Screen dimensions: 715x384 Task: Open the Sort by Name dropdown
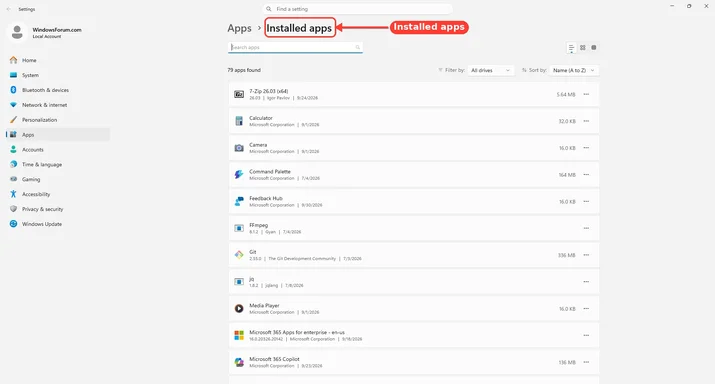point(574,70)
